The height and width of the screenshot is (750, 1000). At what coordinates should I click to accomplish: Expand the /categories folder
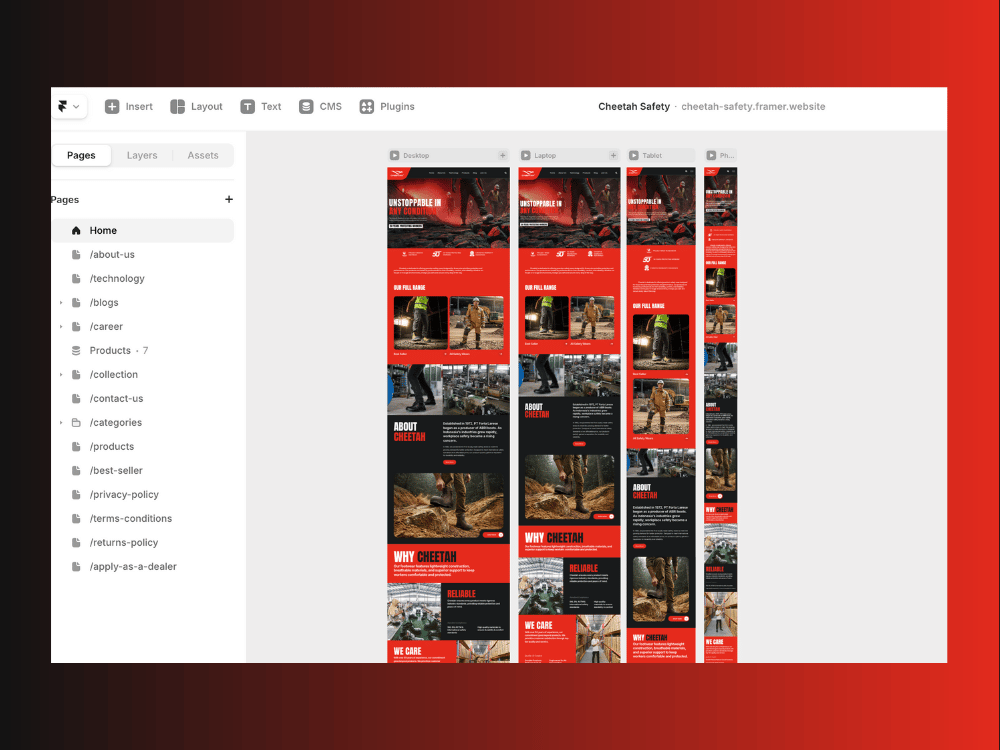(61, 422)
